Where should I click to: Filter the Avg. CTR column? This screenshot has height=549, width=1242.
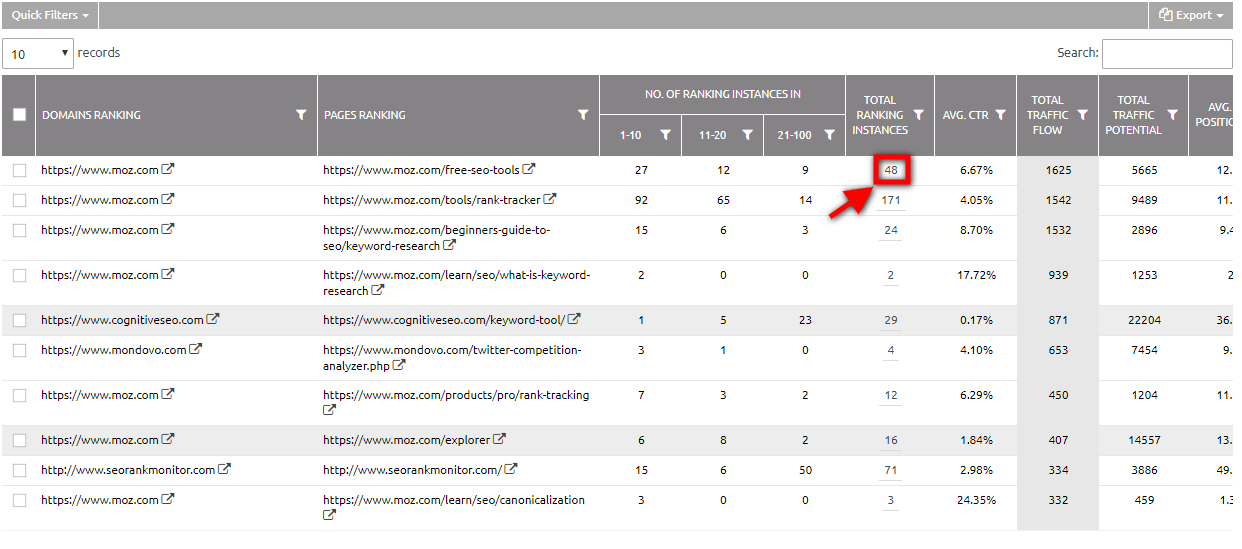tap(1000, 115)
